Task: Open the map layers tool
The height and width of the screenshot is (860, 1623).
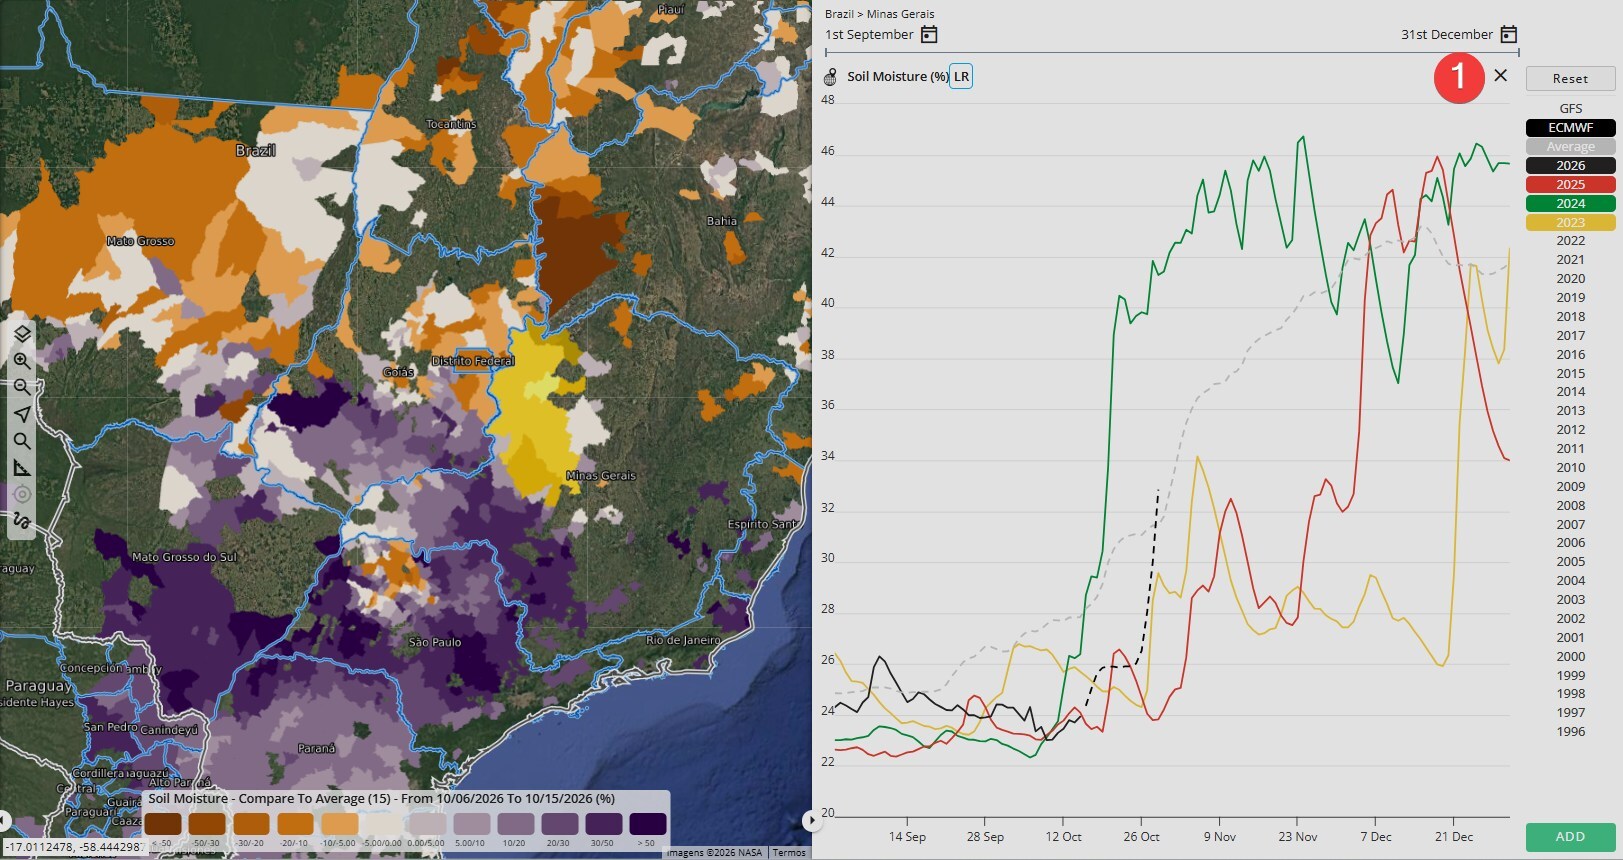Action: [x=22, y=333]
